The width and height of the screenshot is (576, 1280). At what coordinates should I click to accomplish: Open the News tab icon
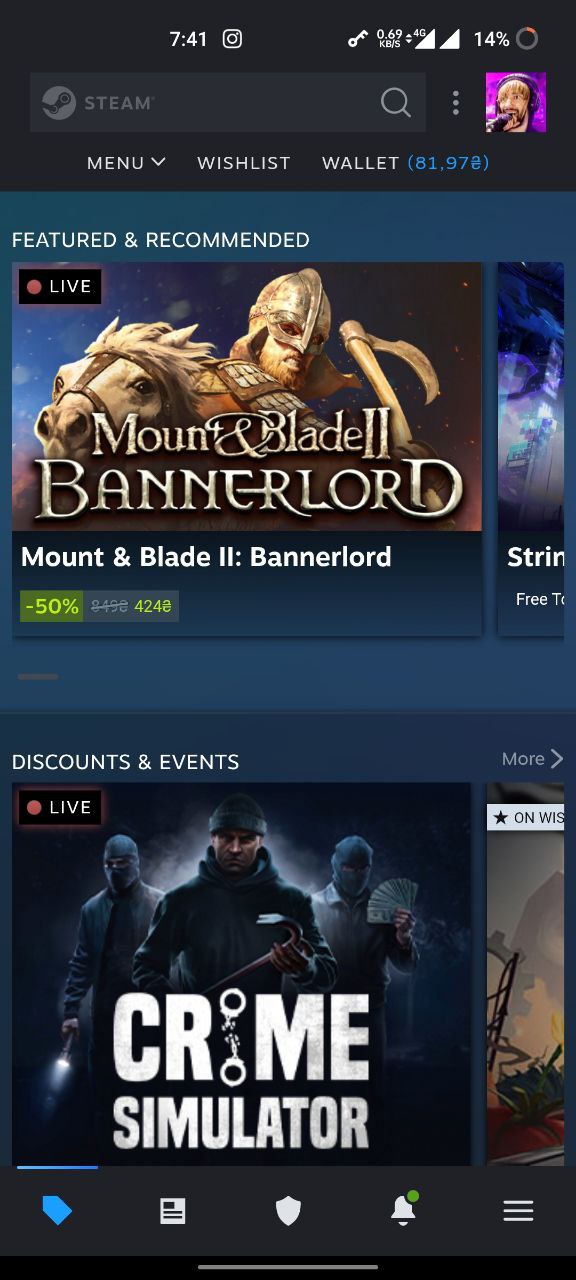point(173,1211)
